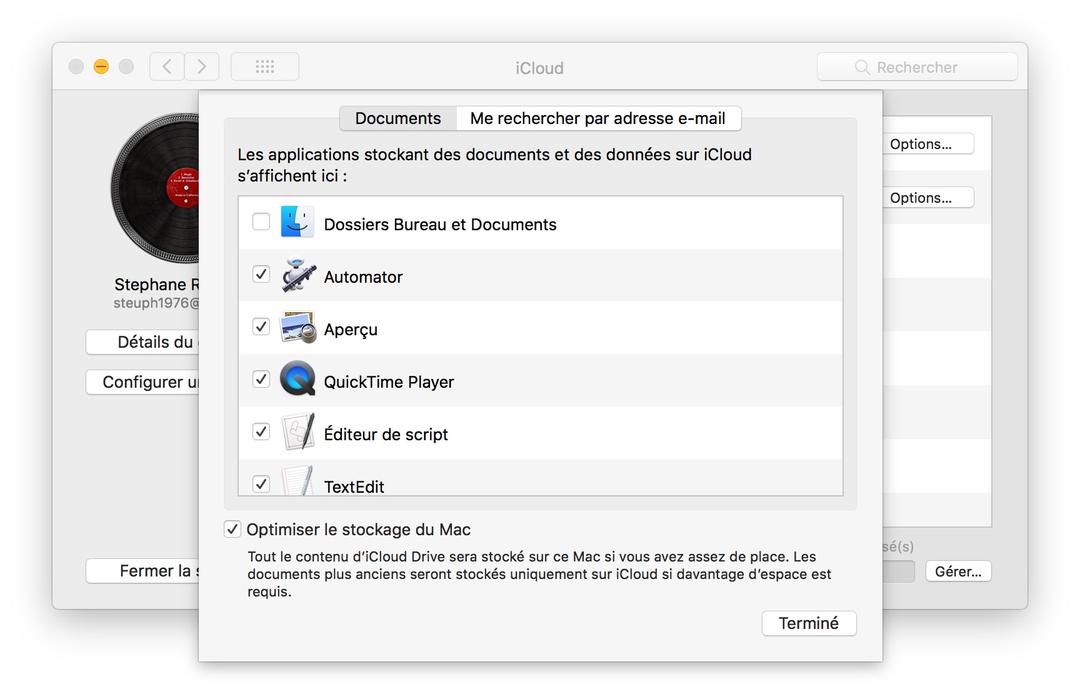The height and width of the screenshot is (688, 1080).
Task: Show all preferences with grid icon
Action: (x=265, y=67)
